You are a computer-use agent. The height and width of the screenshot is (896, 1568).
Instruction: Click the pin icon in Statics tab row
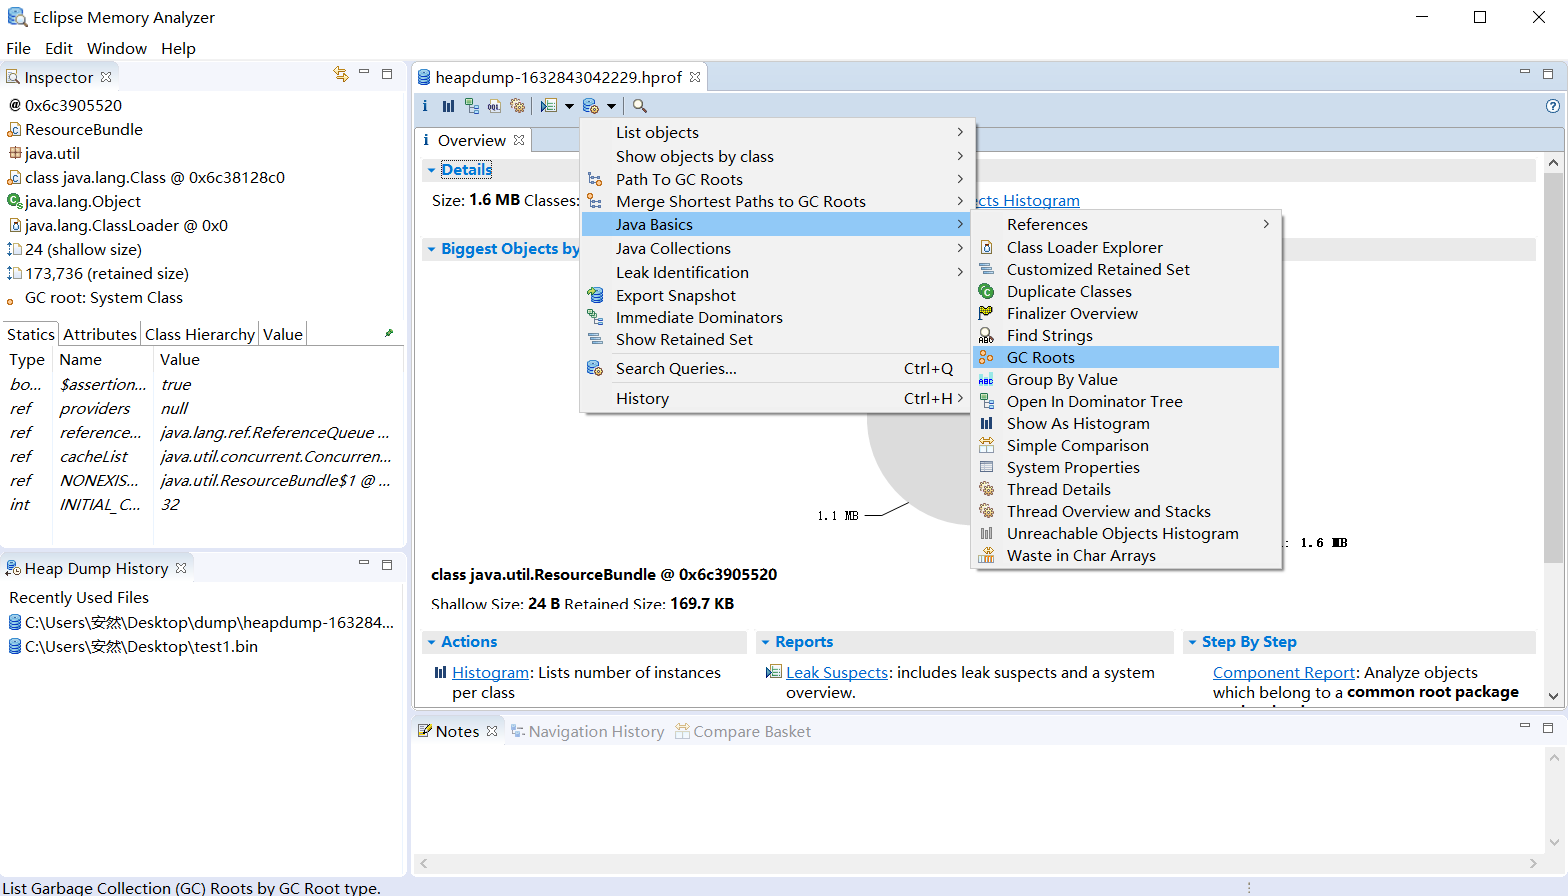[389, 333]
